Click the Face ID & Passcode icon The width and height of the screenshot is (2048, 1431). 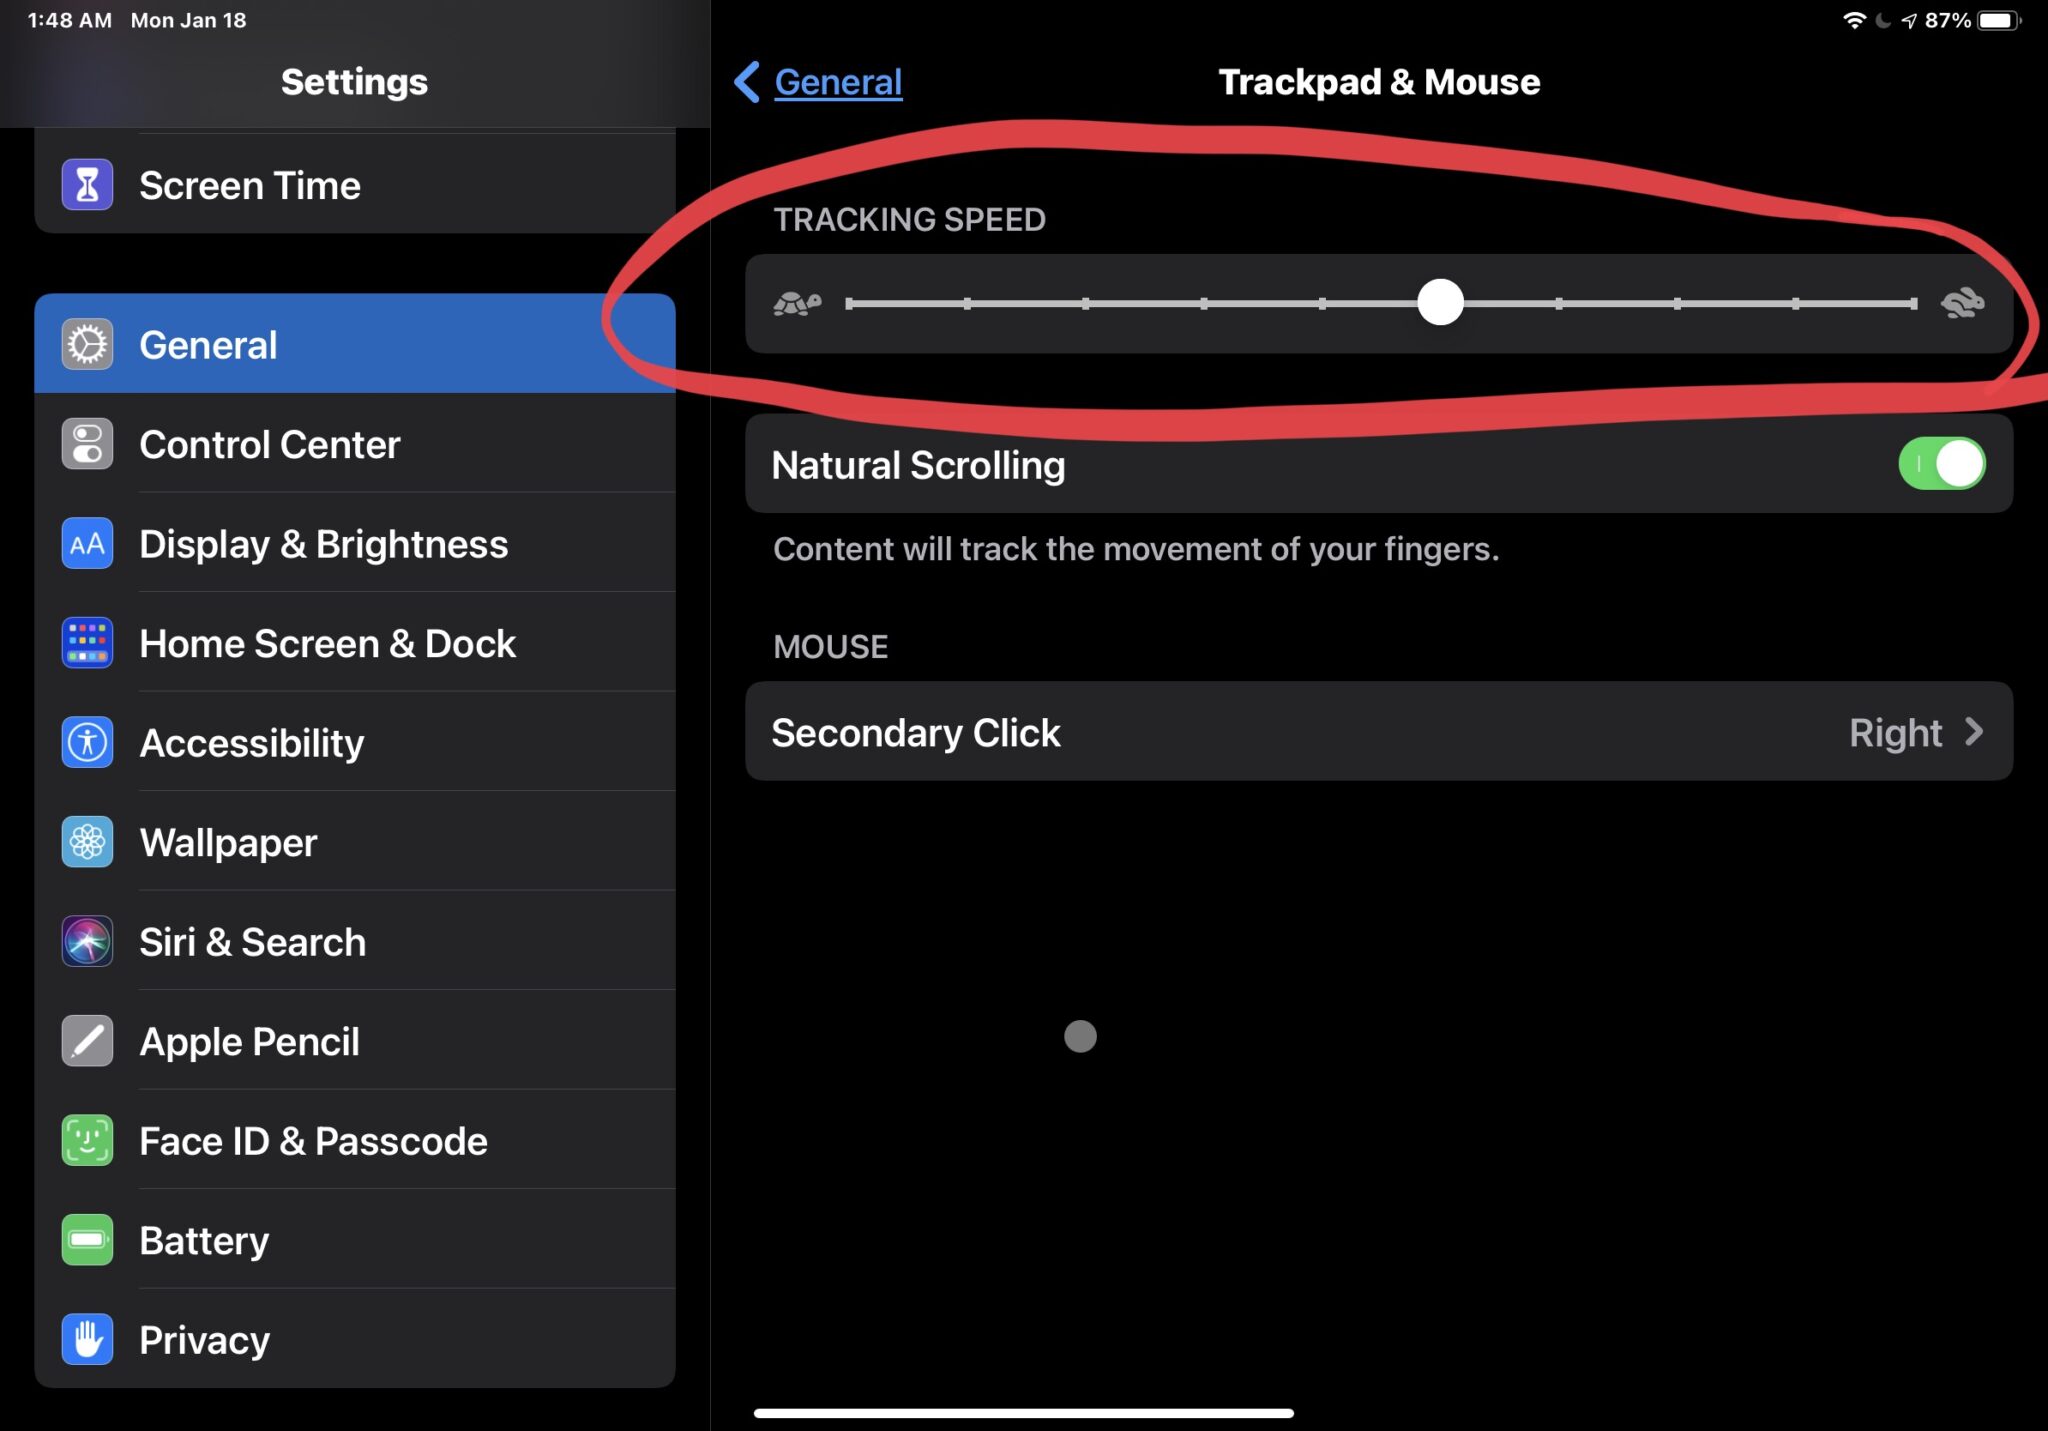(87, 1140)
